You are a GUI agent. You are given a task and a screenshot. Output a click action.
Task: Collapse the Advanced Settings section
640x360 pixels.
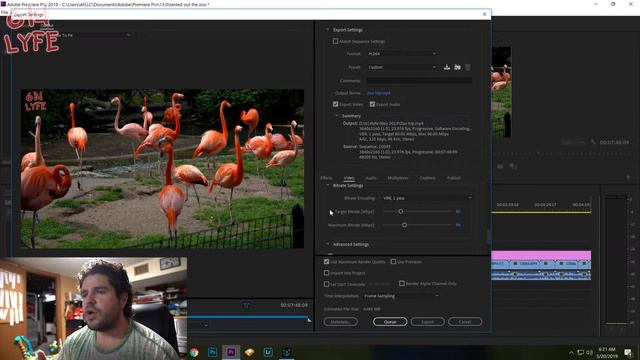click(x=327, y=244)
